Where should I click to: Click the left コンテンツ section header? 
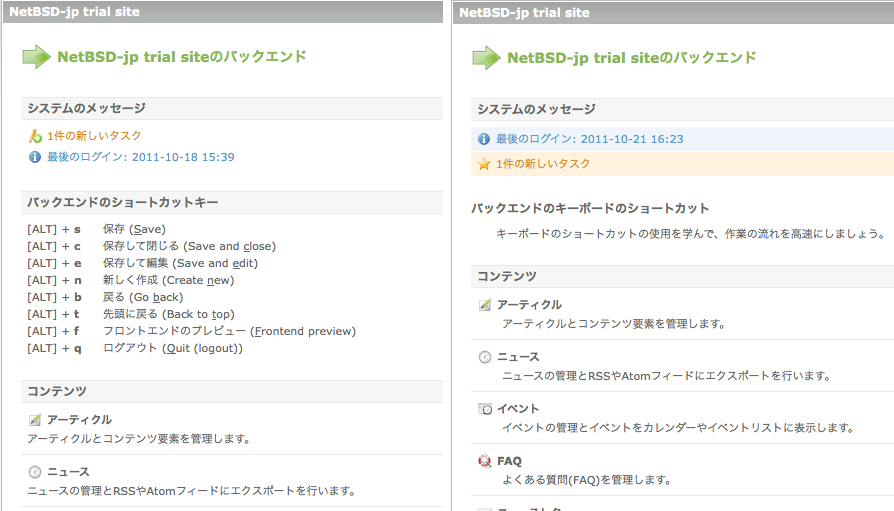tap(232, 392)
